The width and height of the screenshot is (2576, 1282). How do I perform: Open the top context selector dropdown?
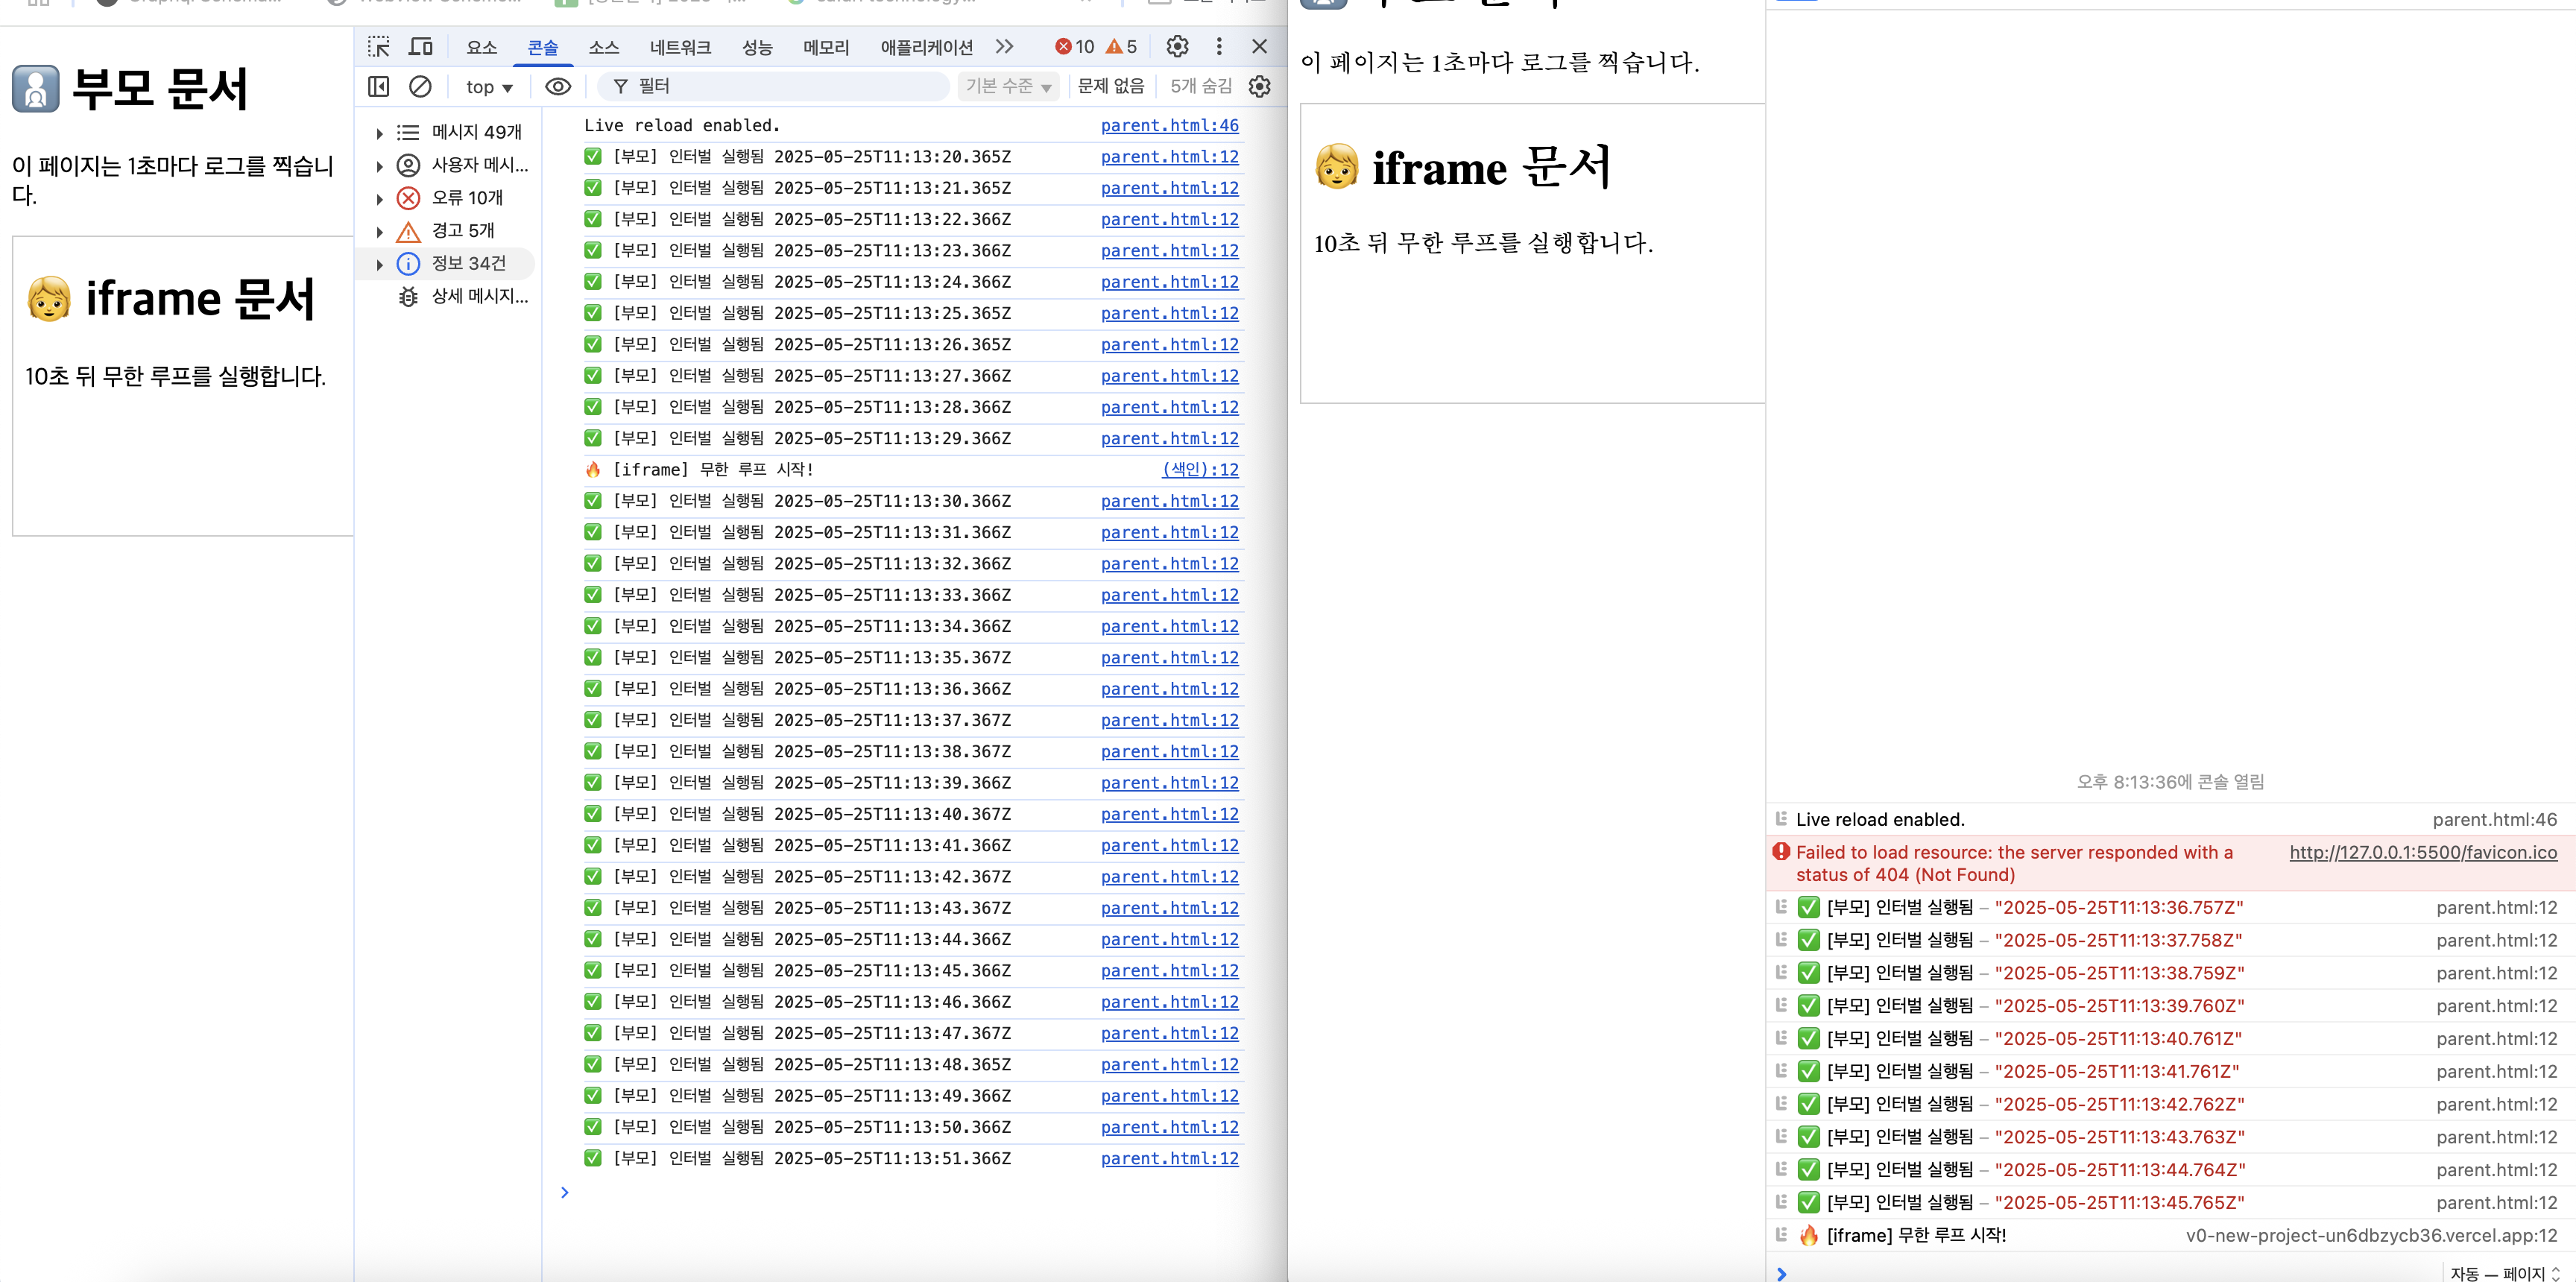pos(489,87)
